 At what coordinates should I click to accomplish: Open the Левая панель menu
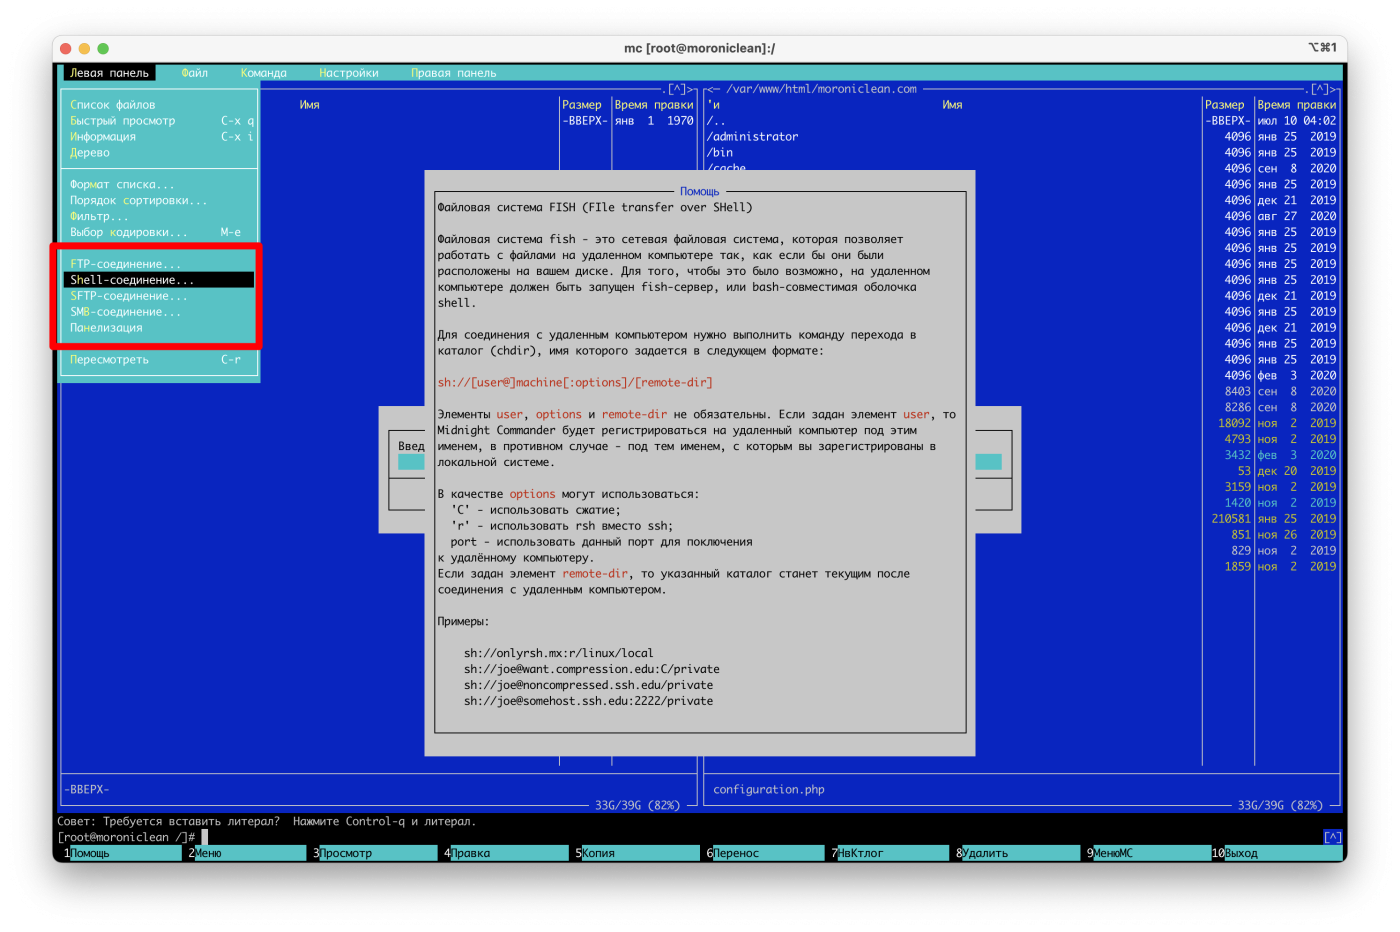[109, 73]
